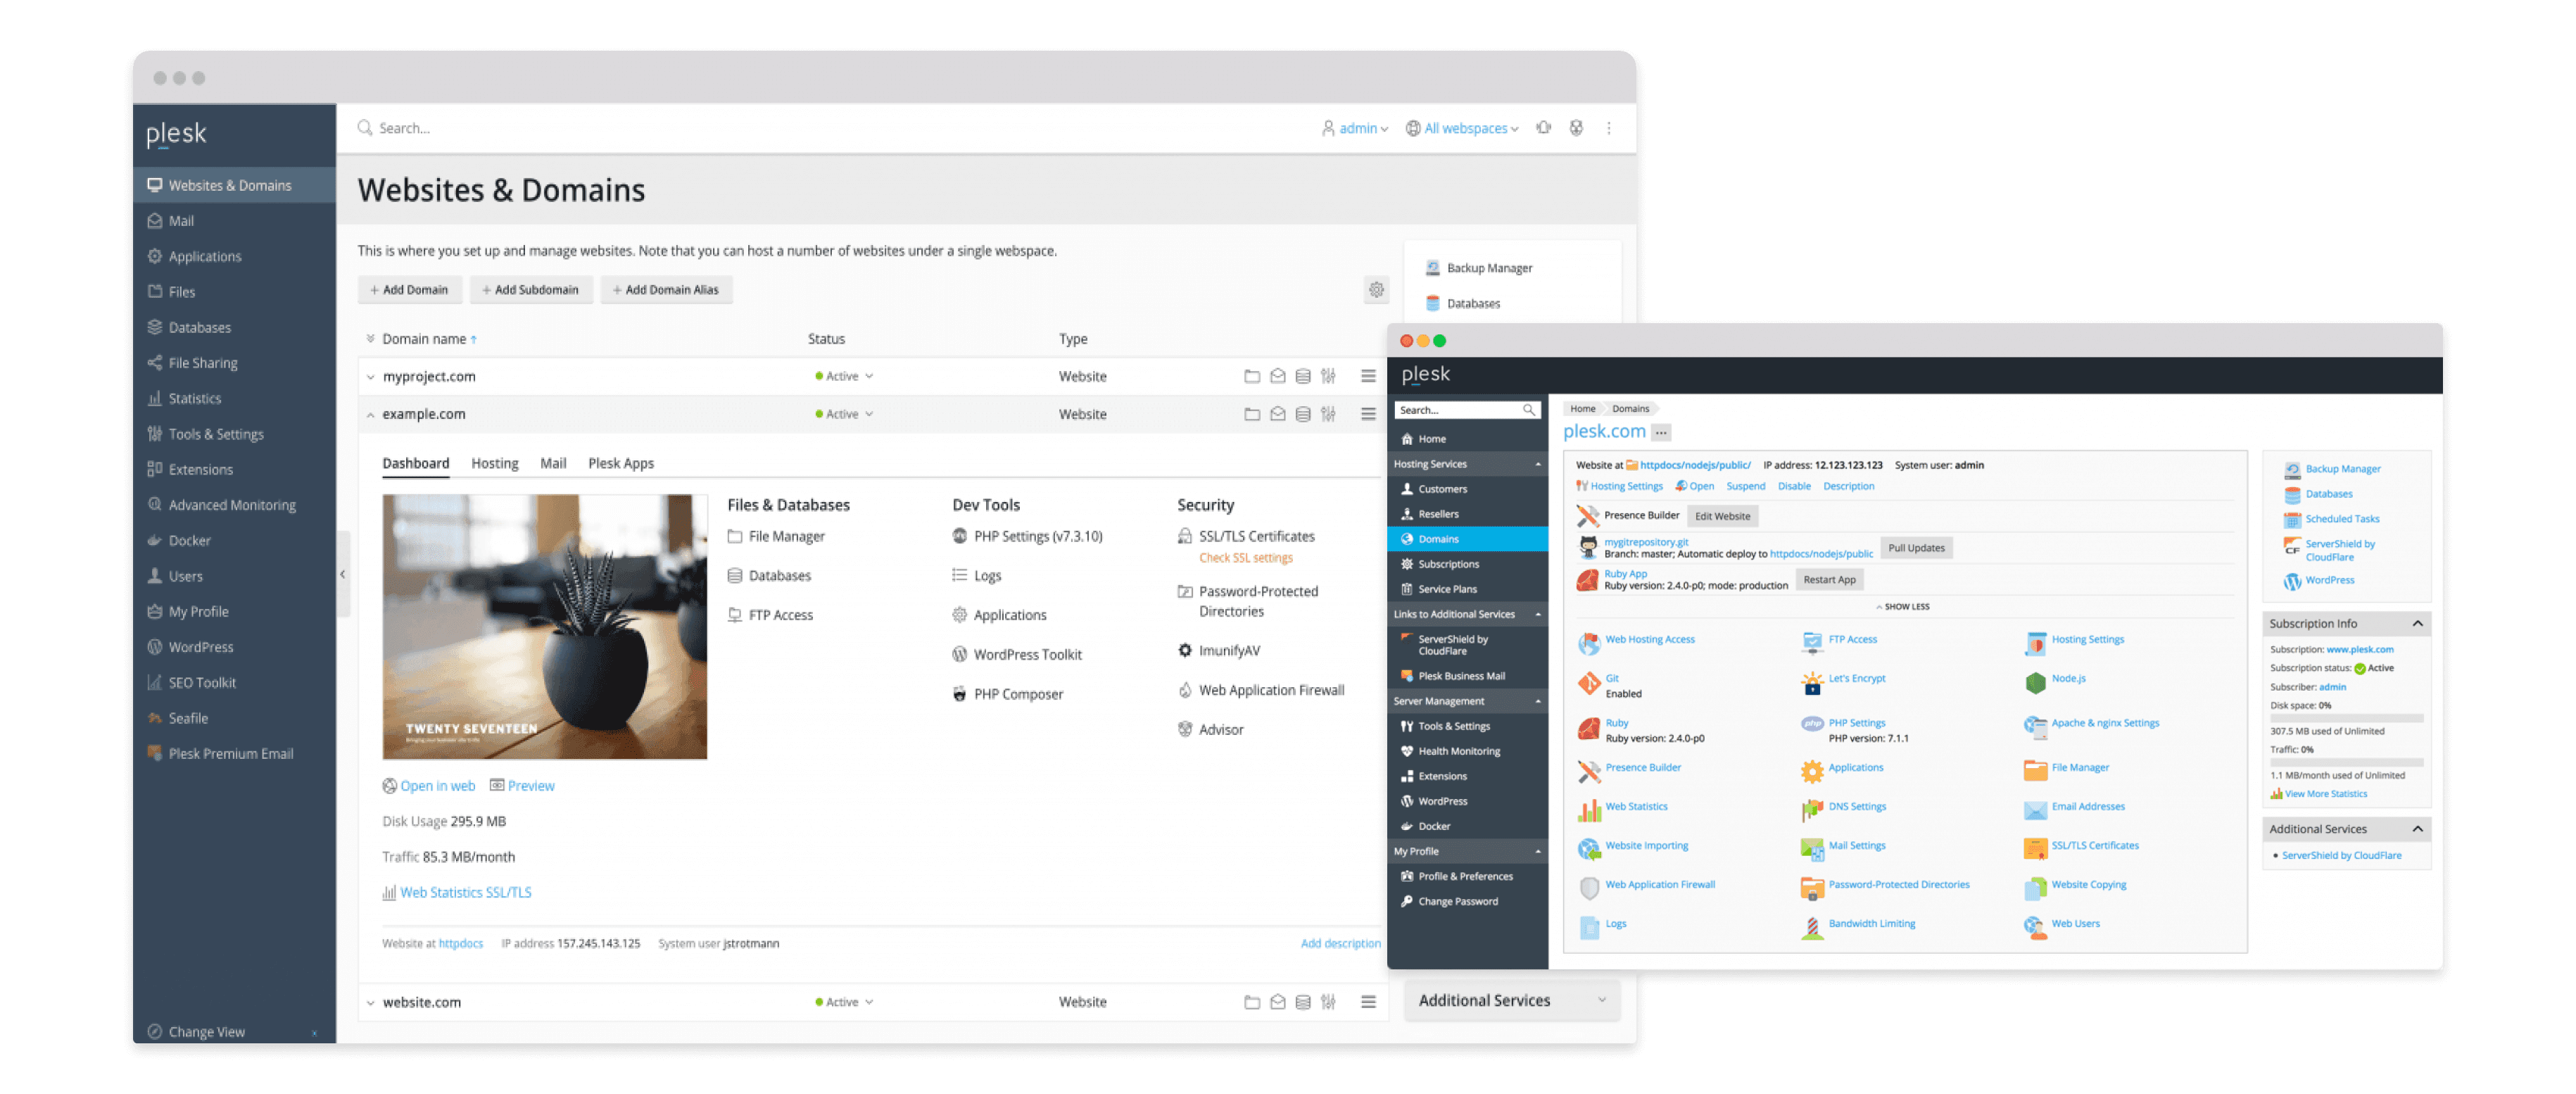The image size is (2576, 1094).
Task: Open the file manager folder icon for myproject.com
Action: (x=1251, y=377)
